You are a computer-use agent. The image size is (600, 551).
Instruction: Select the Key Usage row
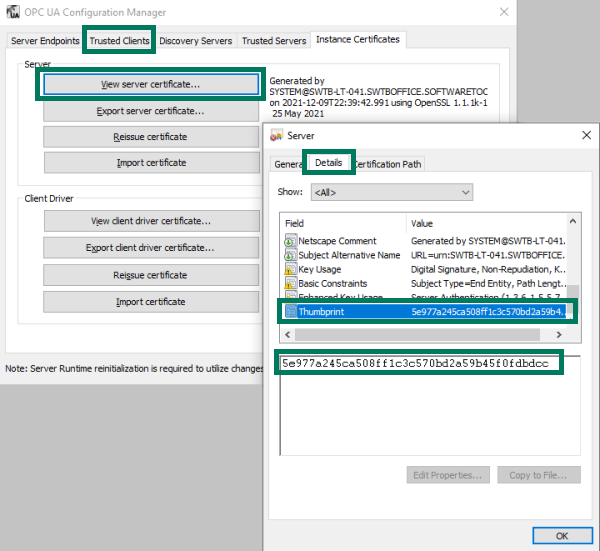click(426, 269)
